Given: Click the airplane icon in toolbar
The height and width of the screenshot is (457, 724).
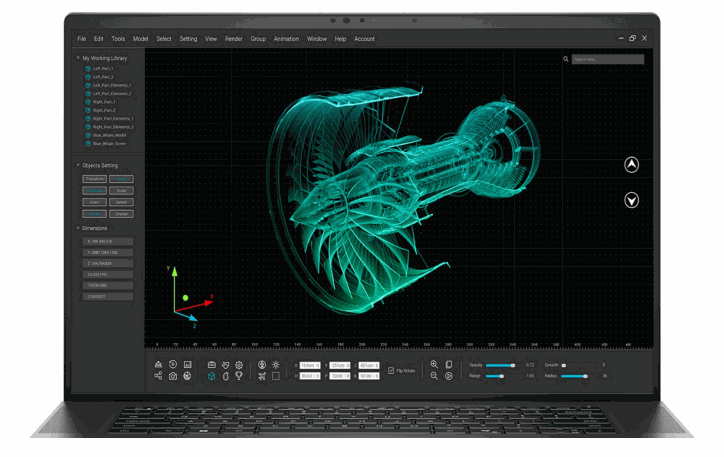Looking at the screenshot, I should click(x=262, y=376).
